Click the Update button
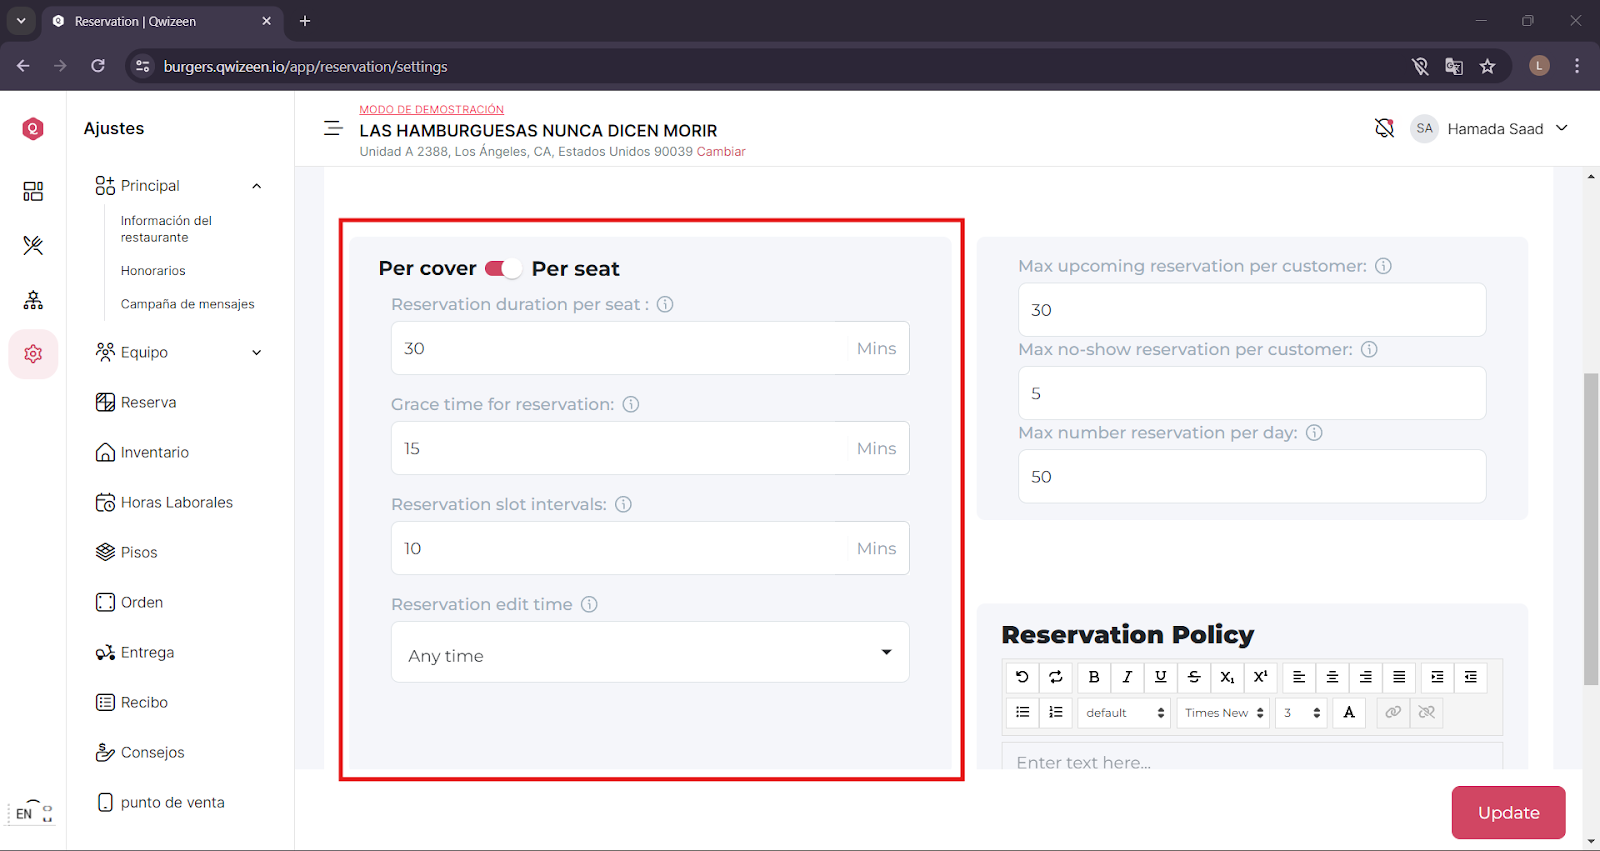 [x=1508, y=812]
